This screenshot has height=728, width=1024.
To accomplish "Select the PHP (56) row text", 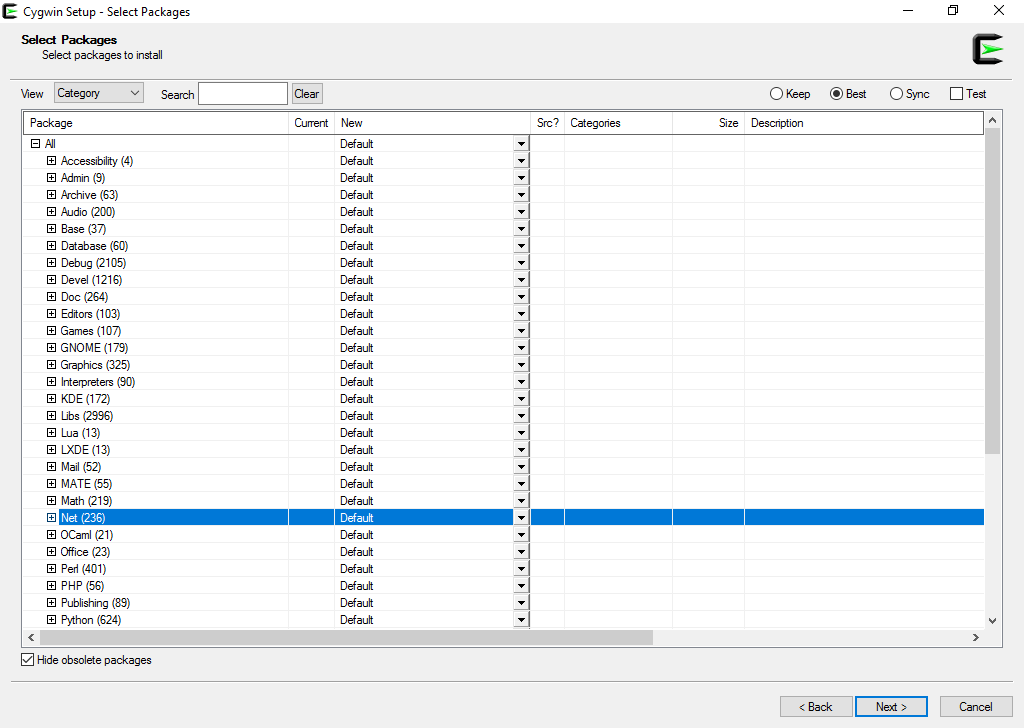I will pos(82,586).
